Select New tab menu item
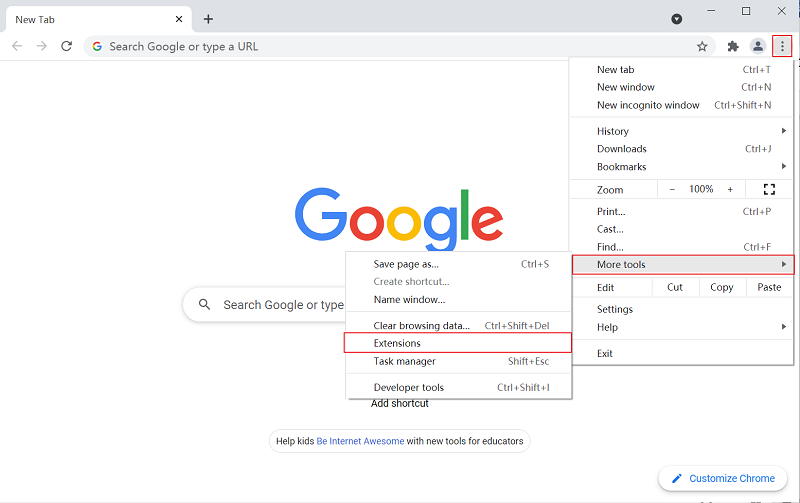 pyautogui.click(x=682, y=69)
